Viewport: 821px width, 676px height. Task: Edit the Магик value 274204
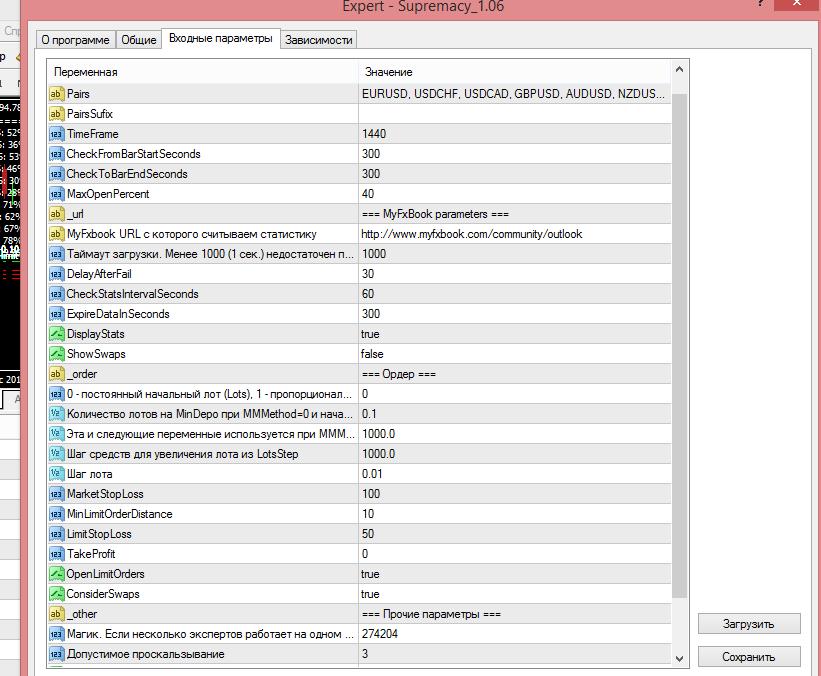[515, 634]
